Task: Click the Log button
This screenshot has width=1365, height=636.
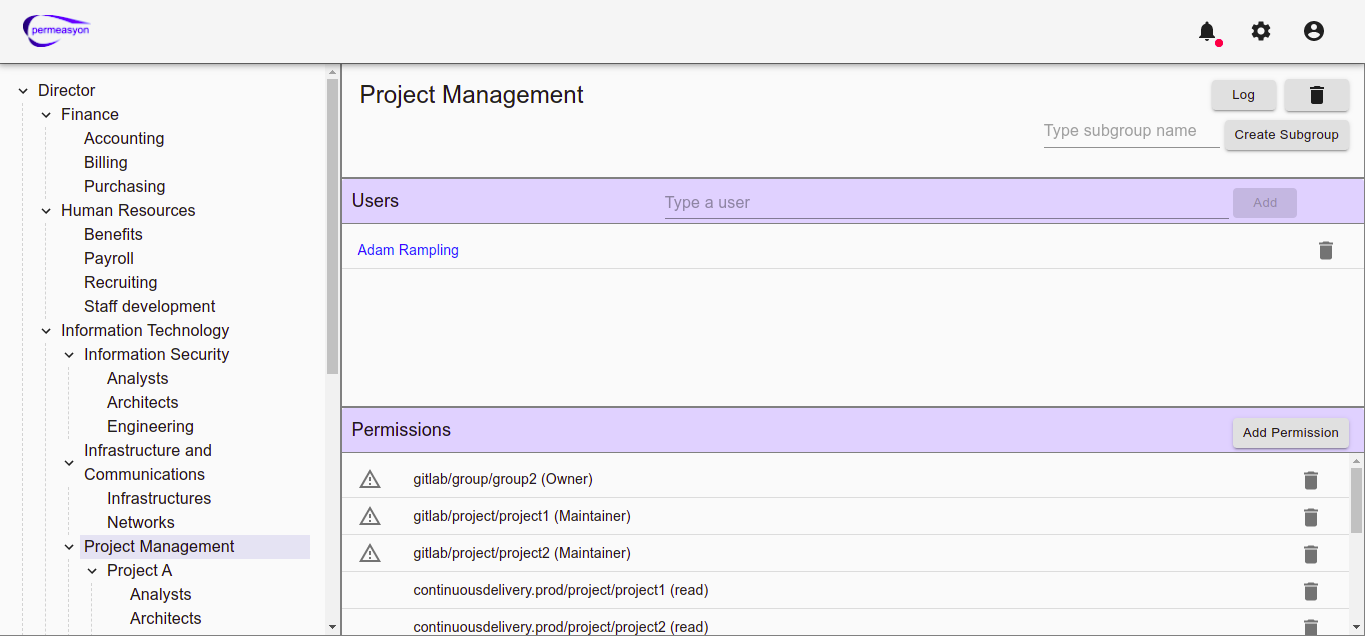Action: (1243, 95)
